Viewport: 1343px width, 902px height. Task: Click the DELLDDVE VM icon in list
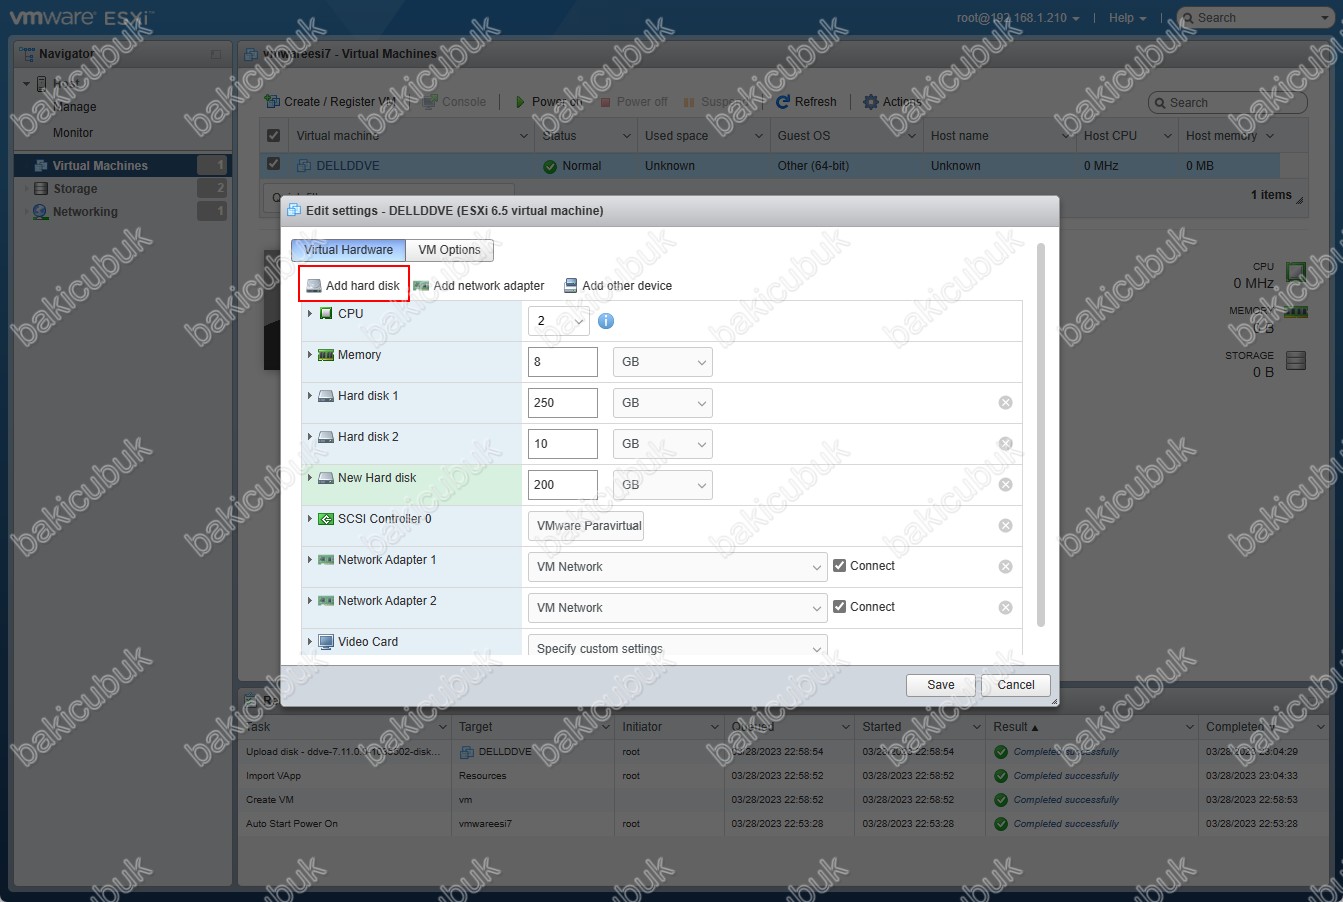coord(305,166)
